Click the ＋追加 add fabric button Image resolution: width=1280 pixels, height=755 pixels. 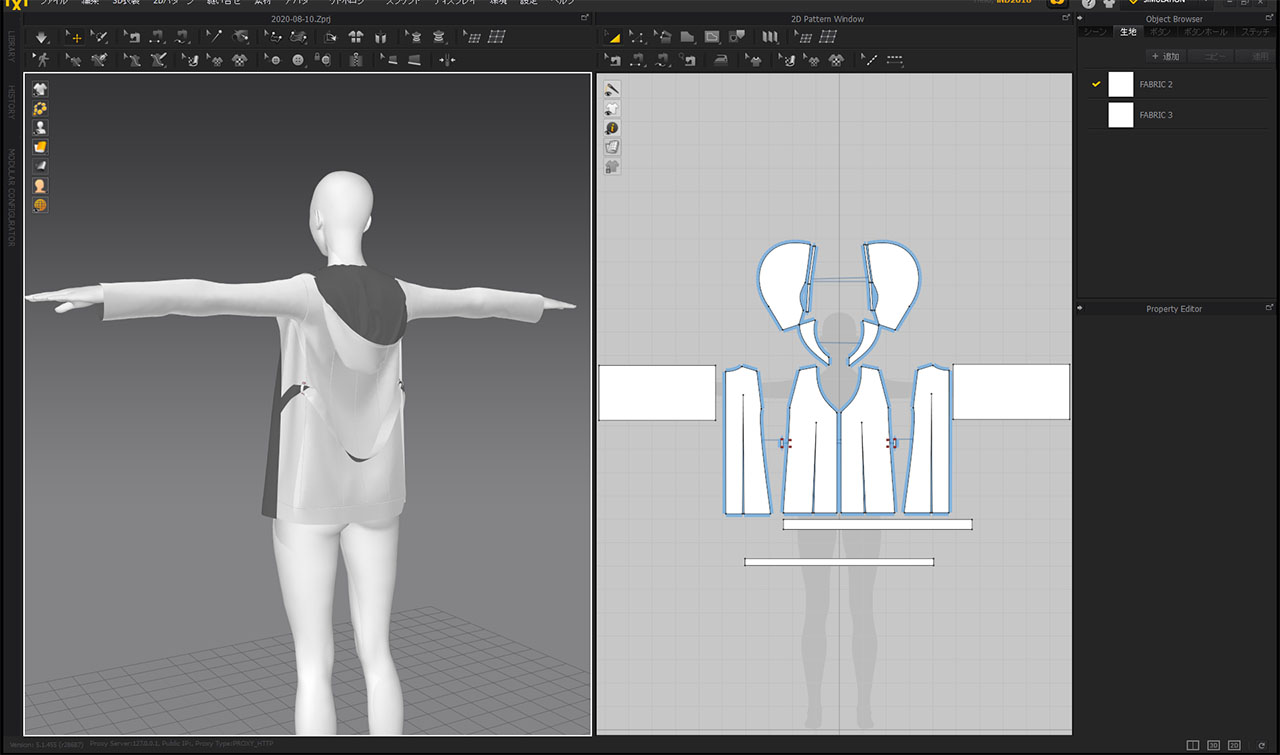(1165, 56)
